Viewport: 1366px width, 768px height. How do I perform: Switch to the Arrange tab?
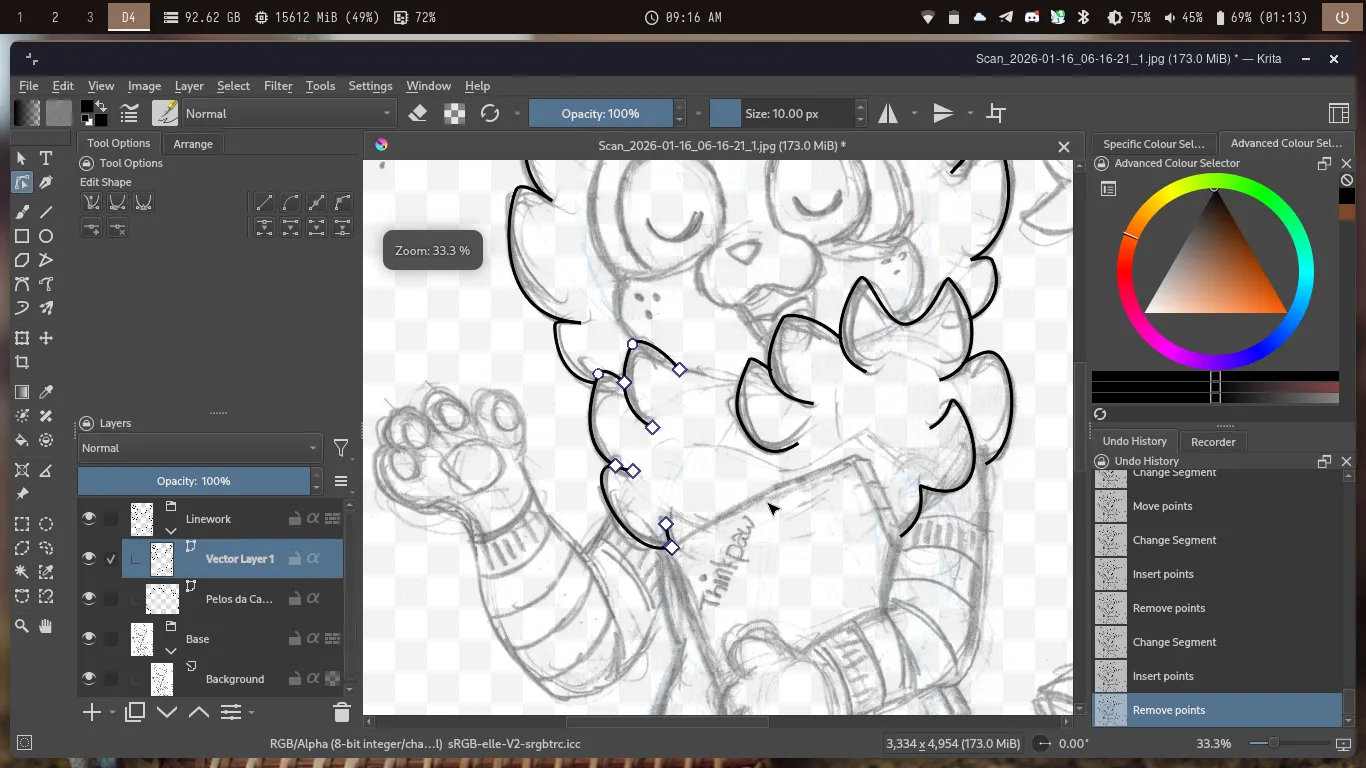click(193, 144)
